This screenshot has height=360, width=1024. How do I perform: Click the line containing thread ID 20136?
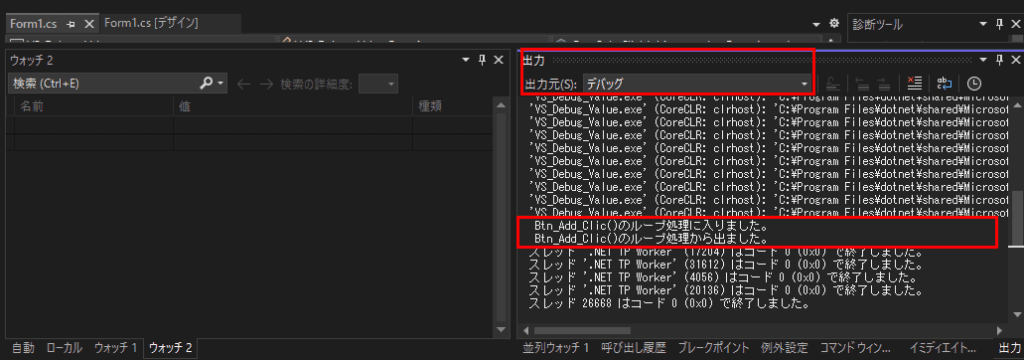pos(725,291)
